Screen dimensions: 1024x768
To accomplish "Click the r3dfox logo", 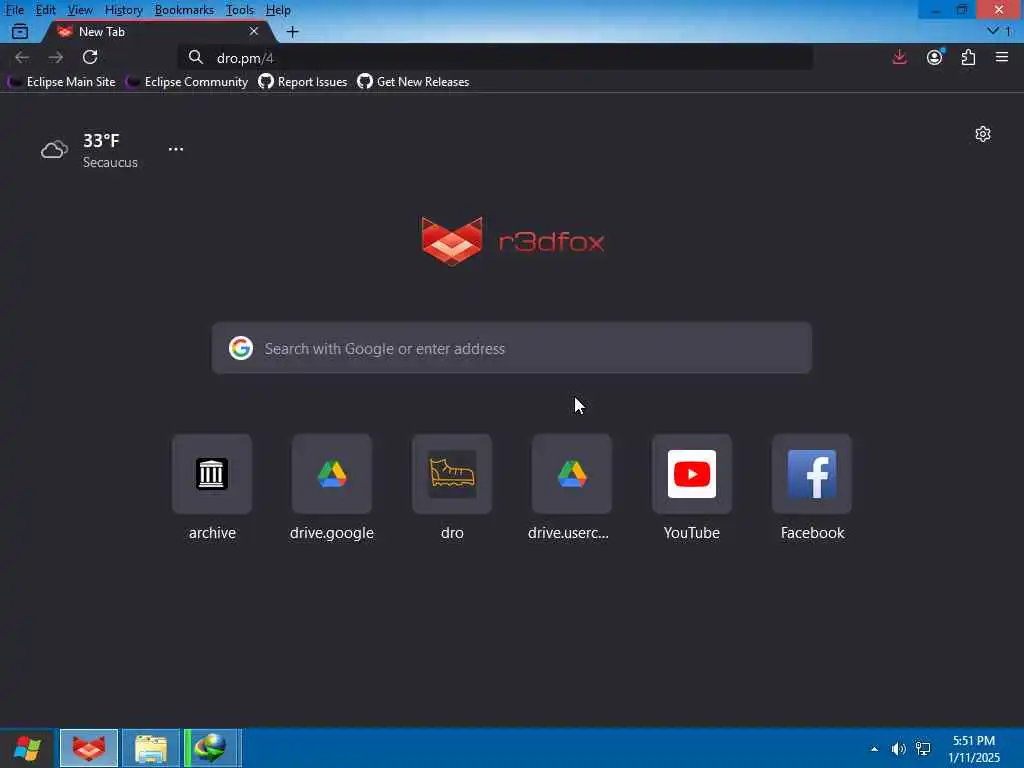I will [513, 241].
